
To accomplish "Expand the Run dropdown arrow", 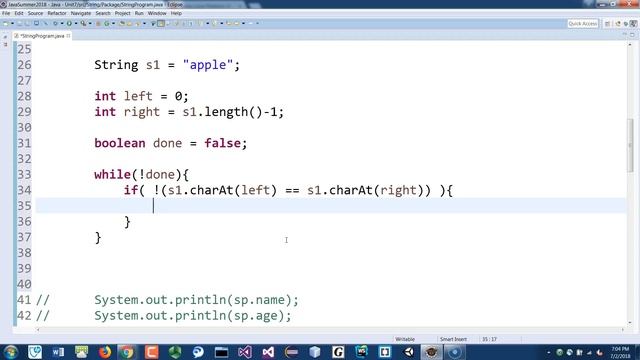I will pyautogui.click(x=76, y=24).
